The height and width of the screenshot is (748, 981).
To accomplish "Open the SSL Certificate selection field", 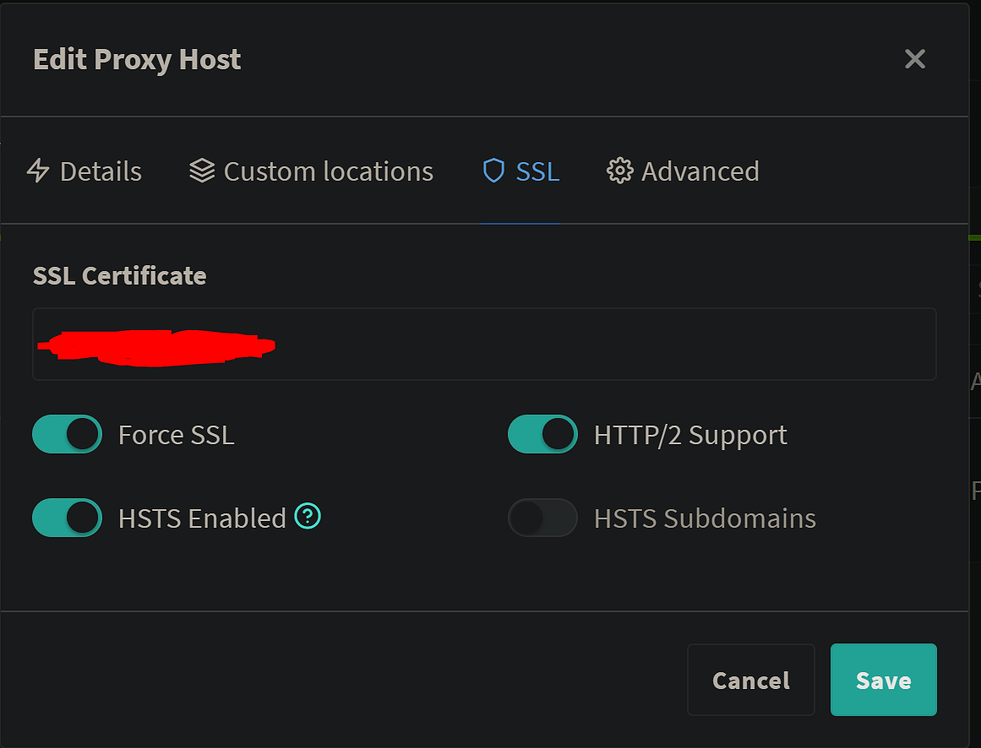I will click(x=485, y=344).
